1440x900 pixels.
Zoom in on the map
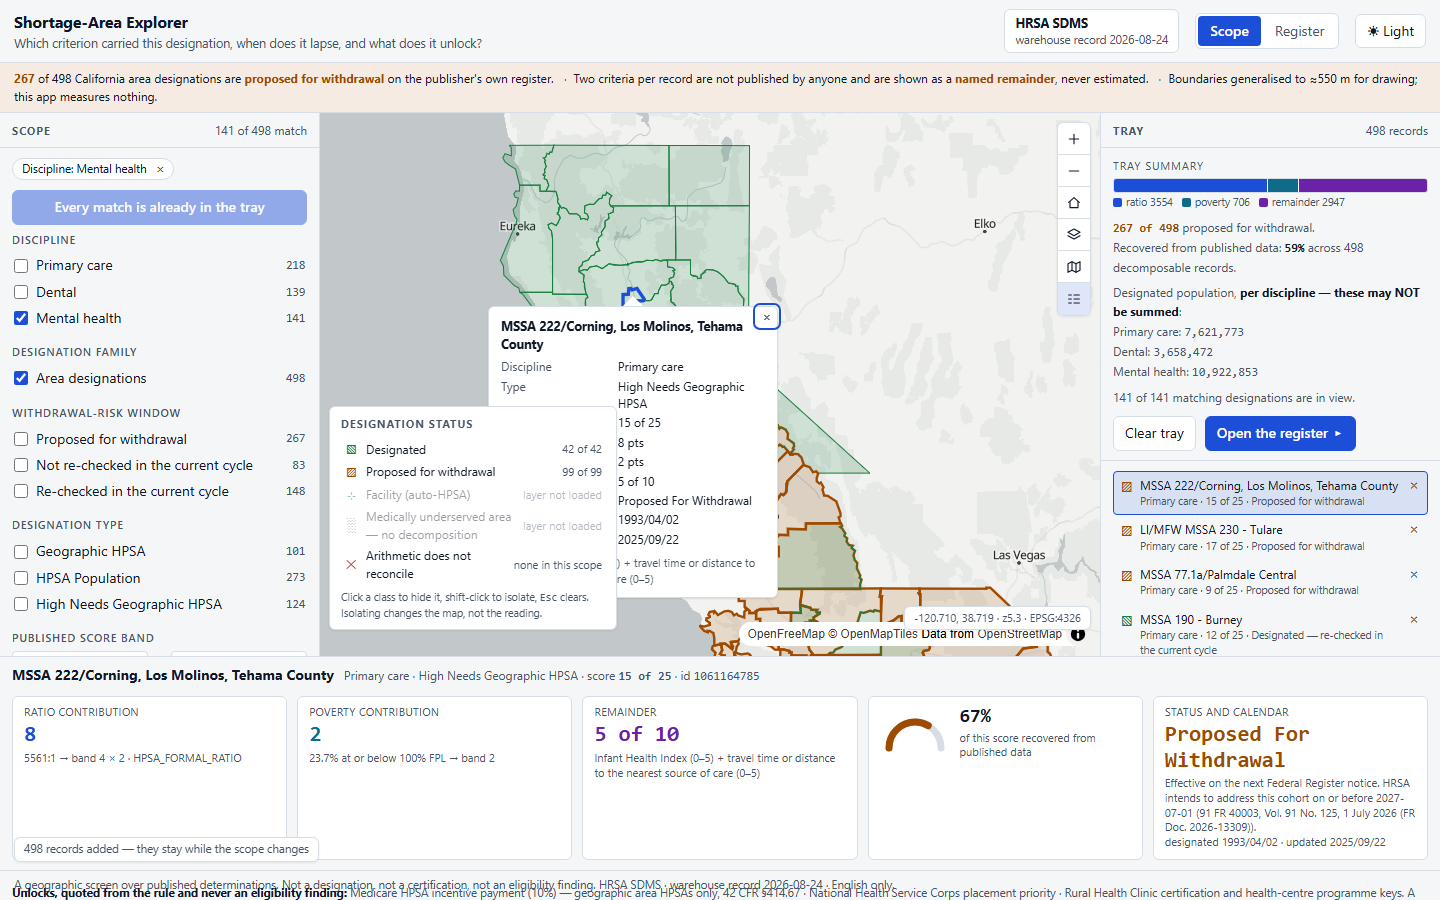[x=1073, y=139]
